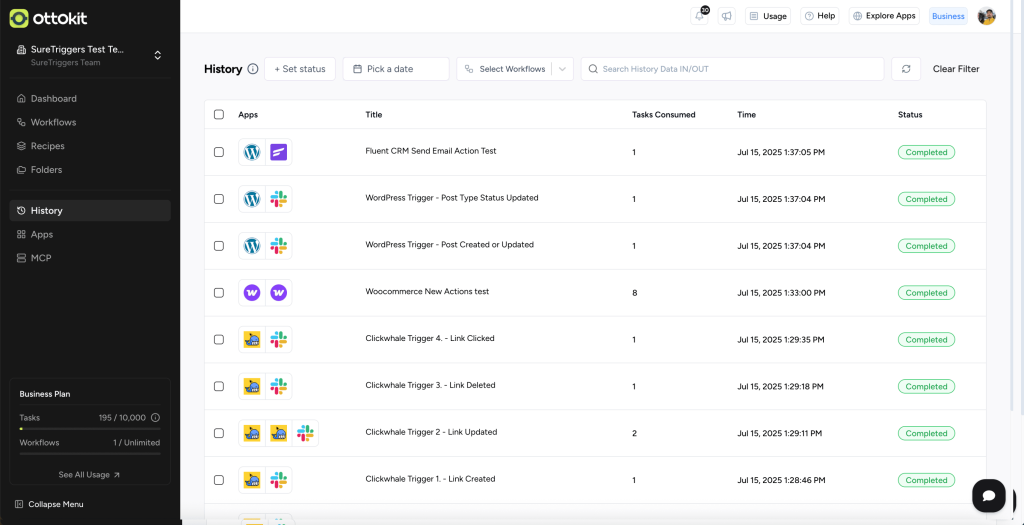
Task: Open the announcements megaphone icon
Action: click(726, 16)
